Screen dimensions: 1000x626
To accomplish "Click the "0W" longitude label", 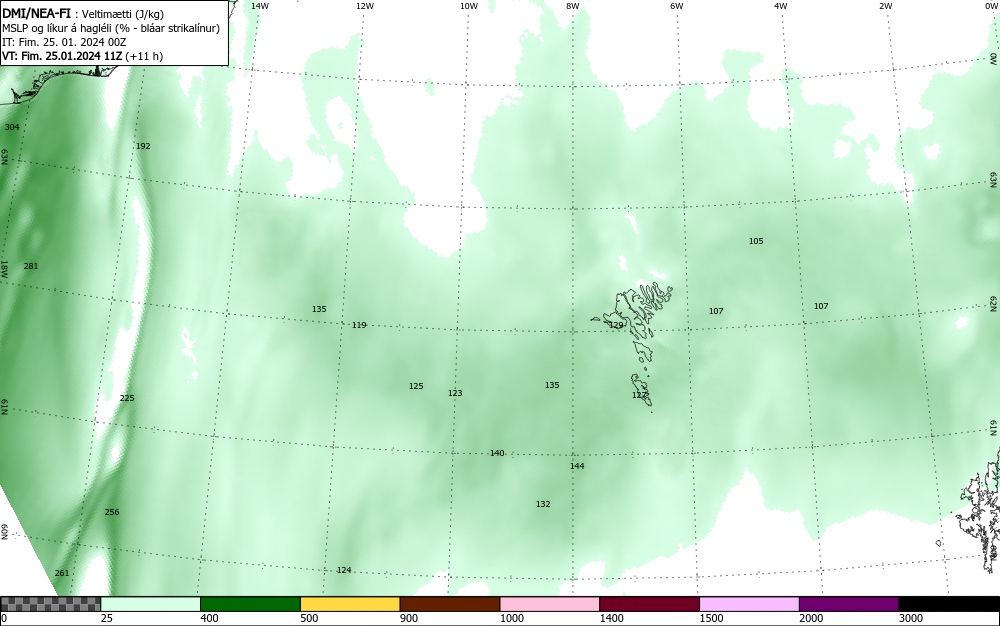I will tap(992, 6).
